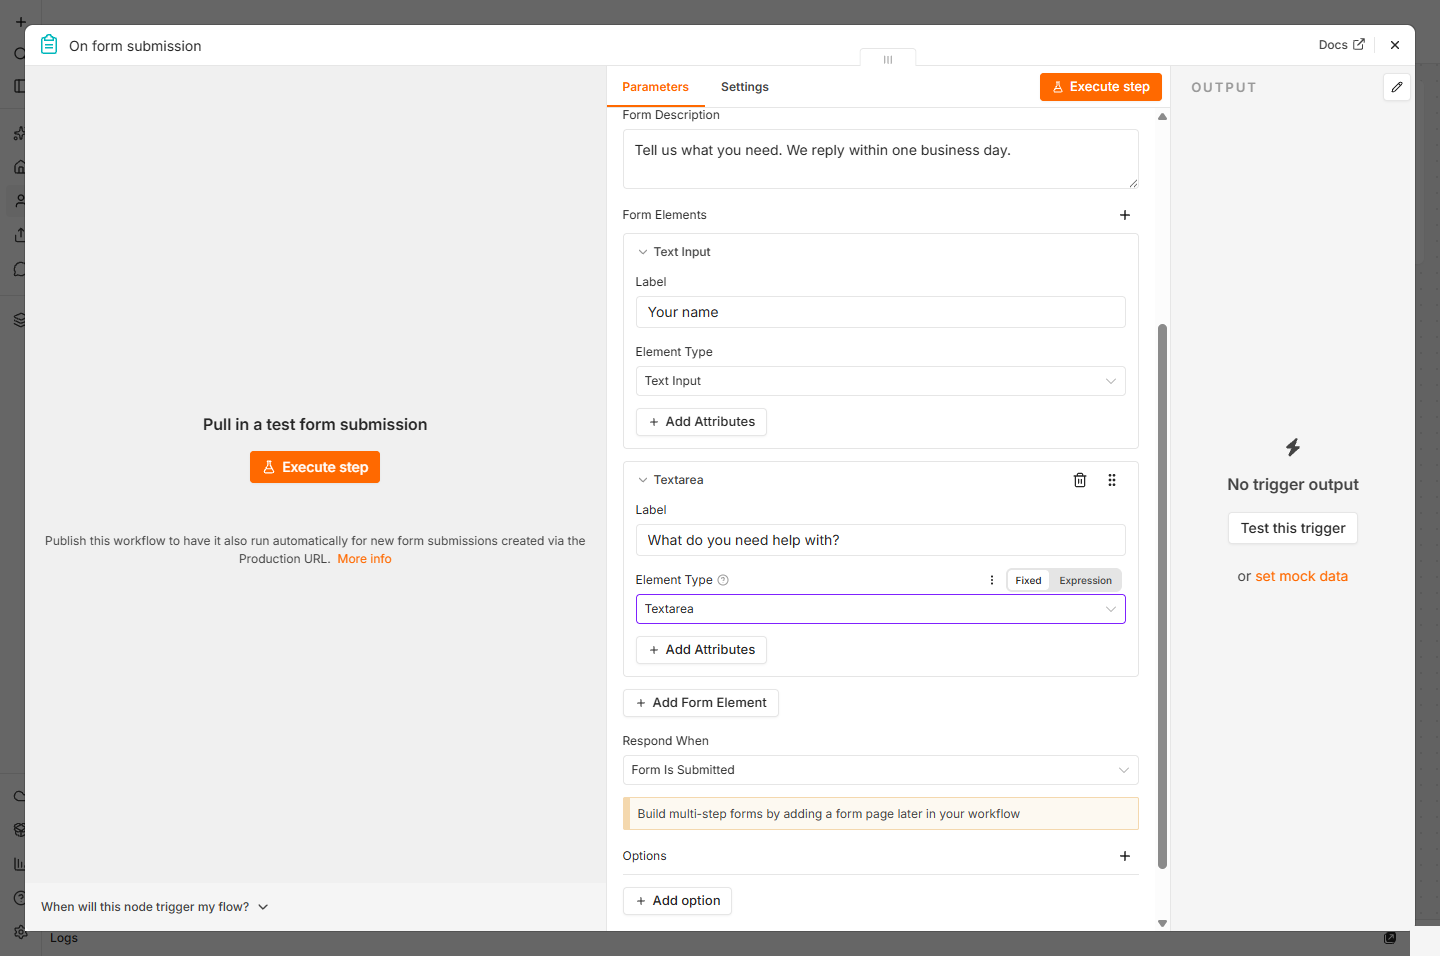1440x956 pixels.
Task: Click the Element Type help icon
Action: pos(723,580)
